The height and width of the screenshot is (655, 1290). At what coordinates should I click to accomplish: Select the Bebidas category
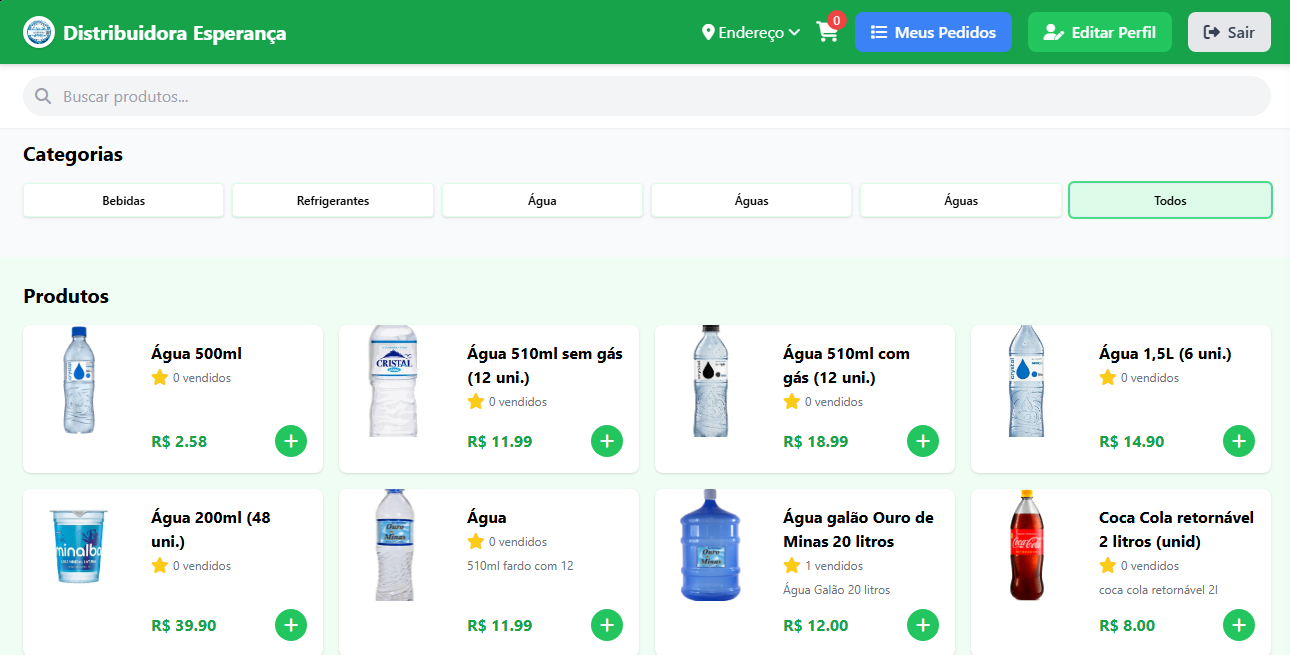coord(124,200)
